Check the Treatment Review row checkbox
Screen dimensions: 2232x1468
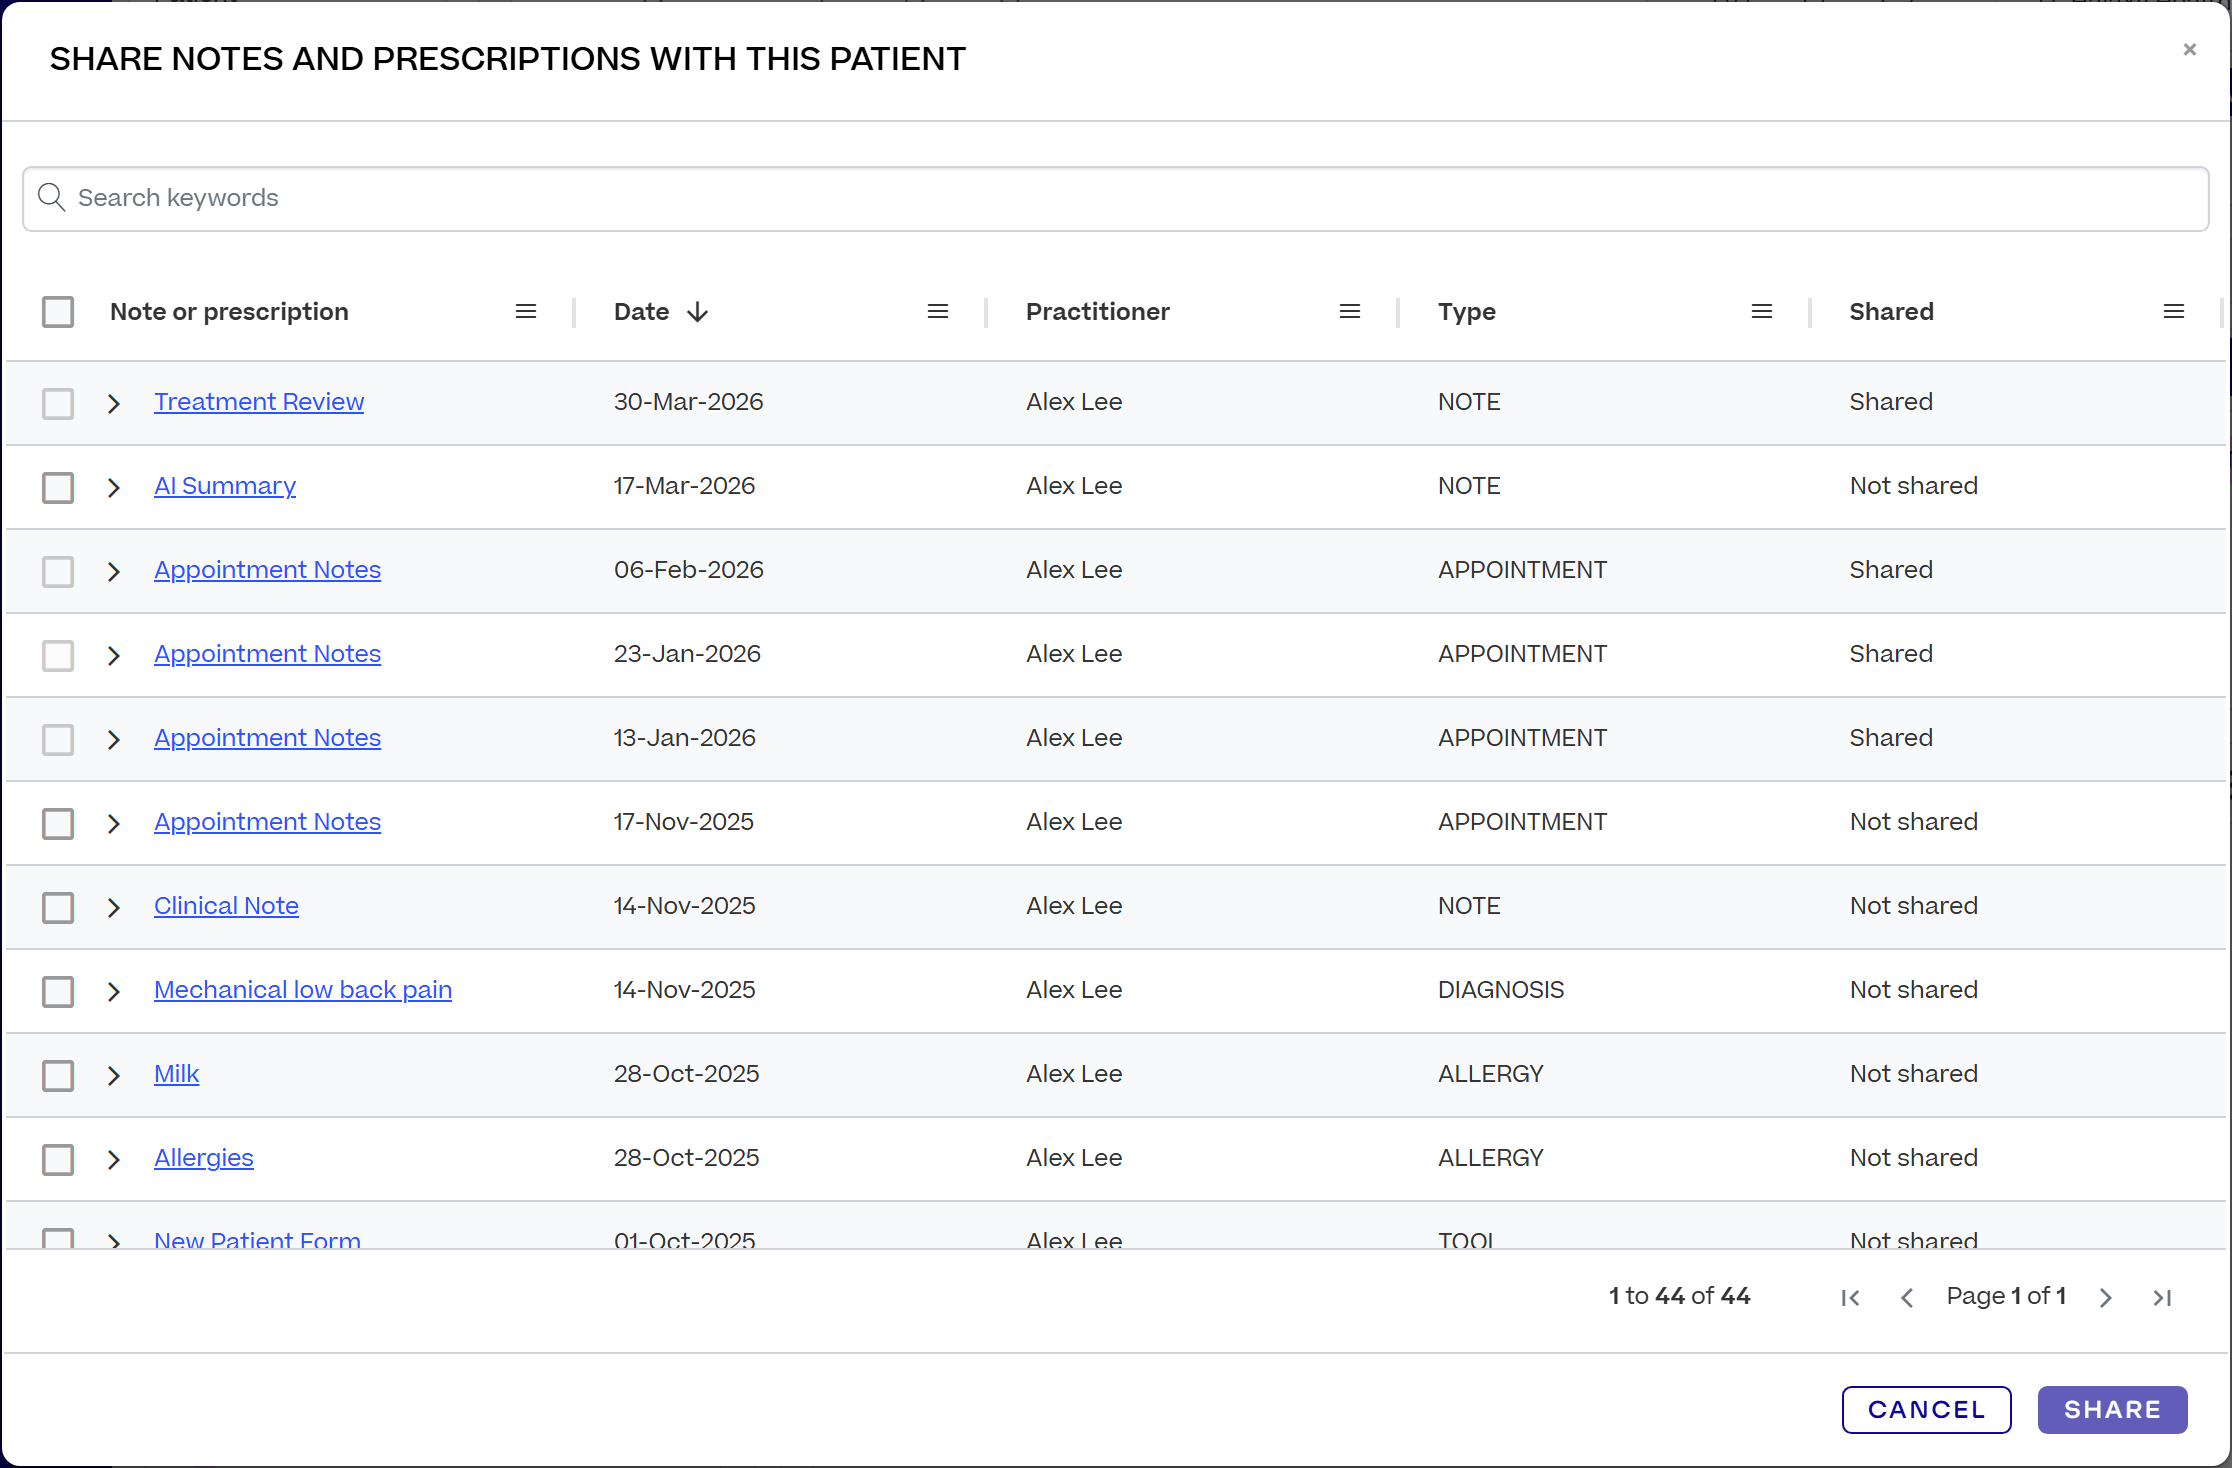click(x=58, y=404)
